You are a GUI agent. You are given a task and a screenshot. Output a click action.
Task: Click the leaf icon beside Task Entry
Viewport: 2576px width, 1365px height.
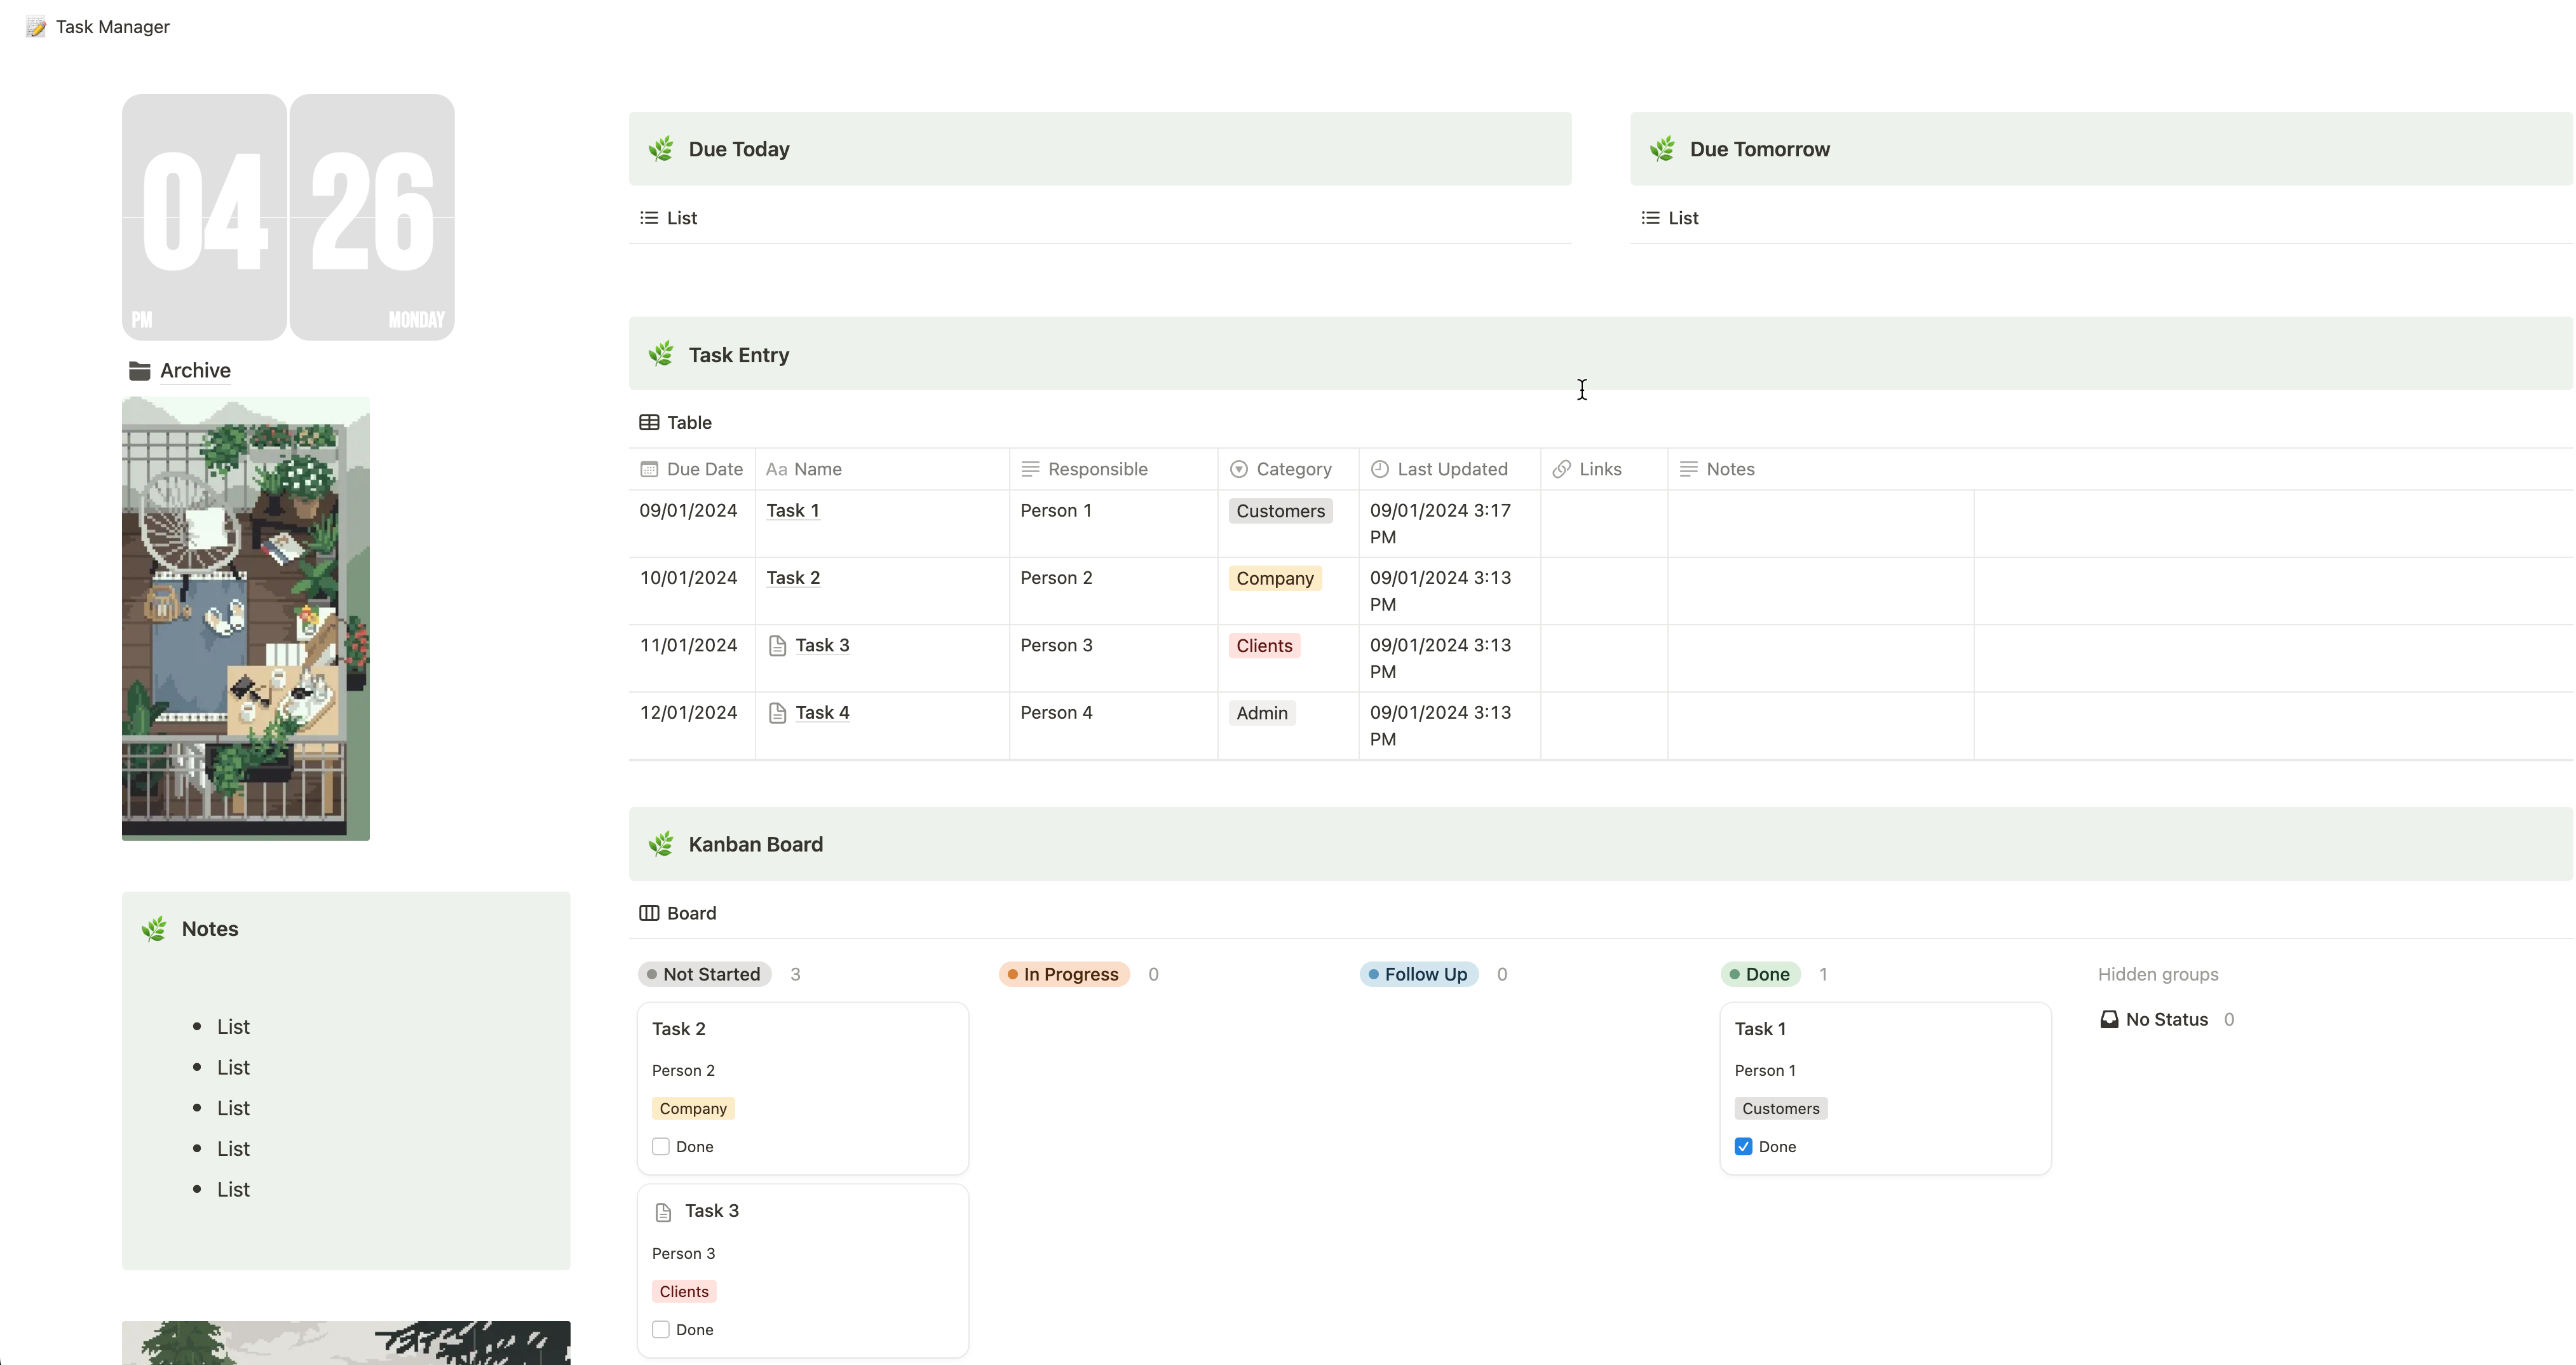[661, 354]
